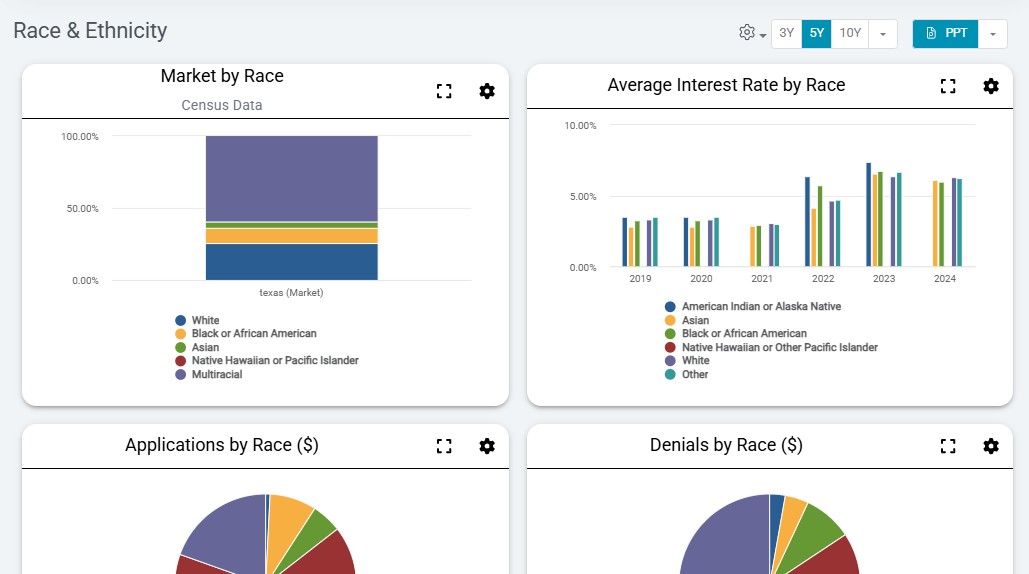Expand Applications by Race chart fullscreen

444,446
